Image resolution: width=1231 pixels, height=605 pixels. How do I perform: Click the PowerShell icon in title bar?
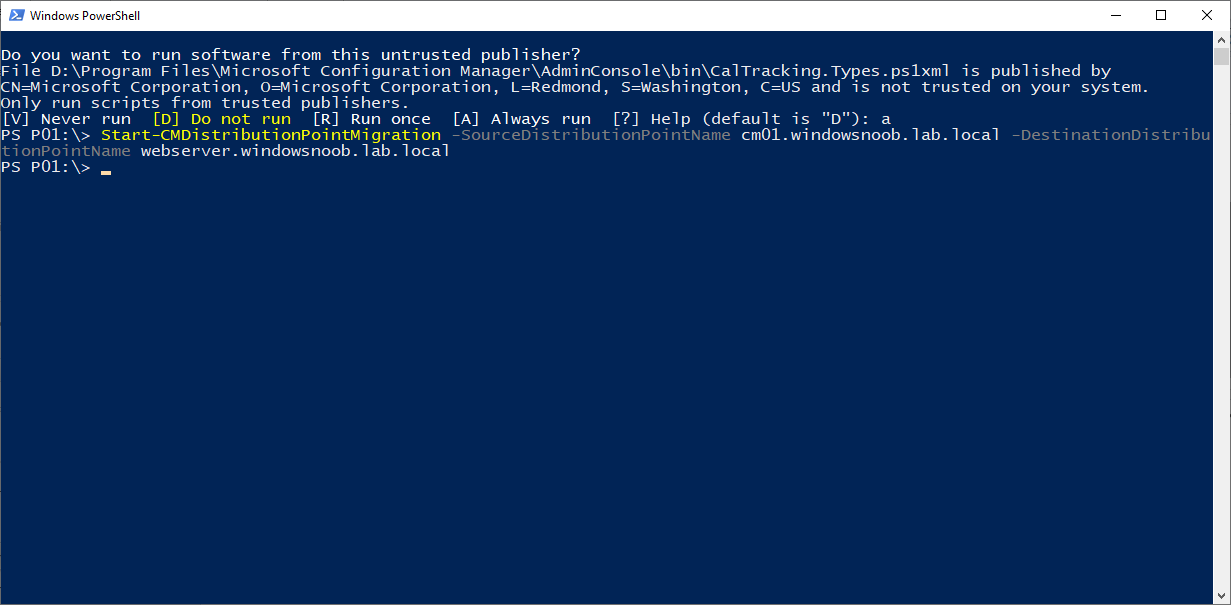15,15
